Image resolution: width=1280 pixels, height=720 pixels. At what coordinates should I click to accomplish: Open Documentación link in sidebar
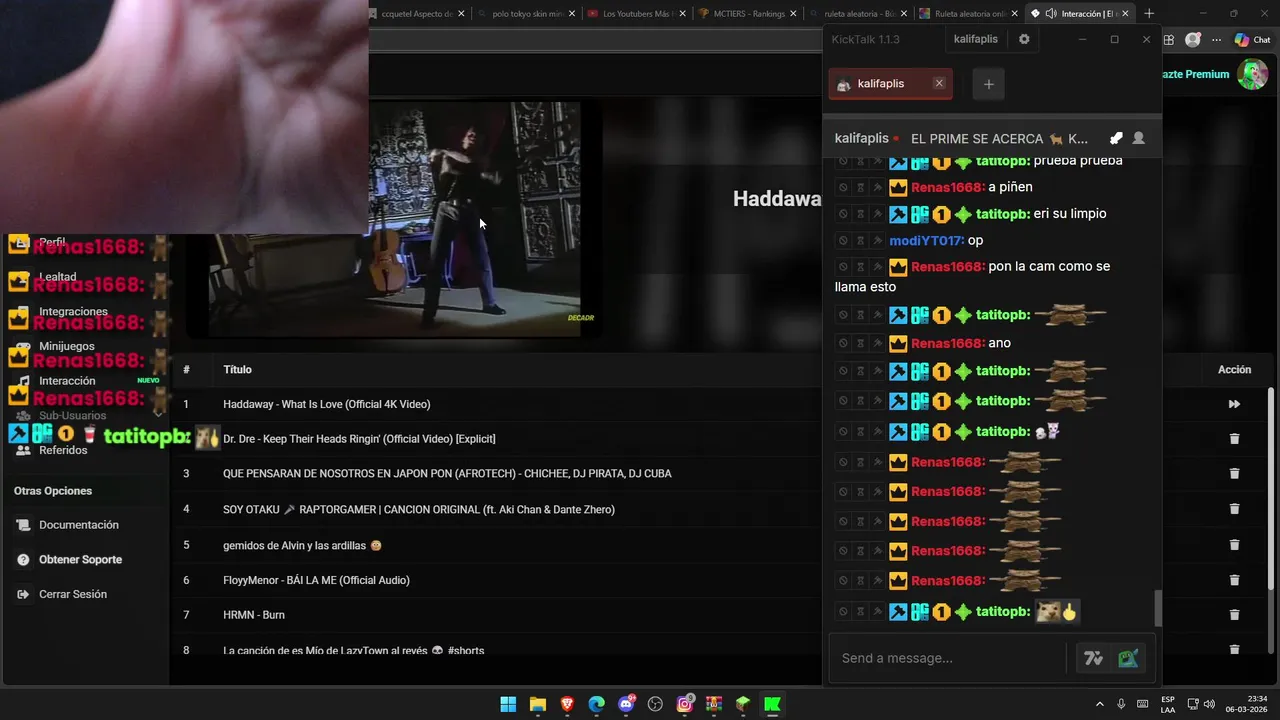[x=78, y=525]
